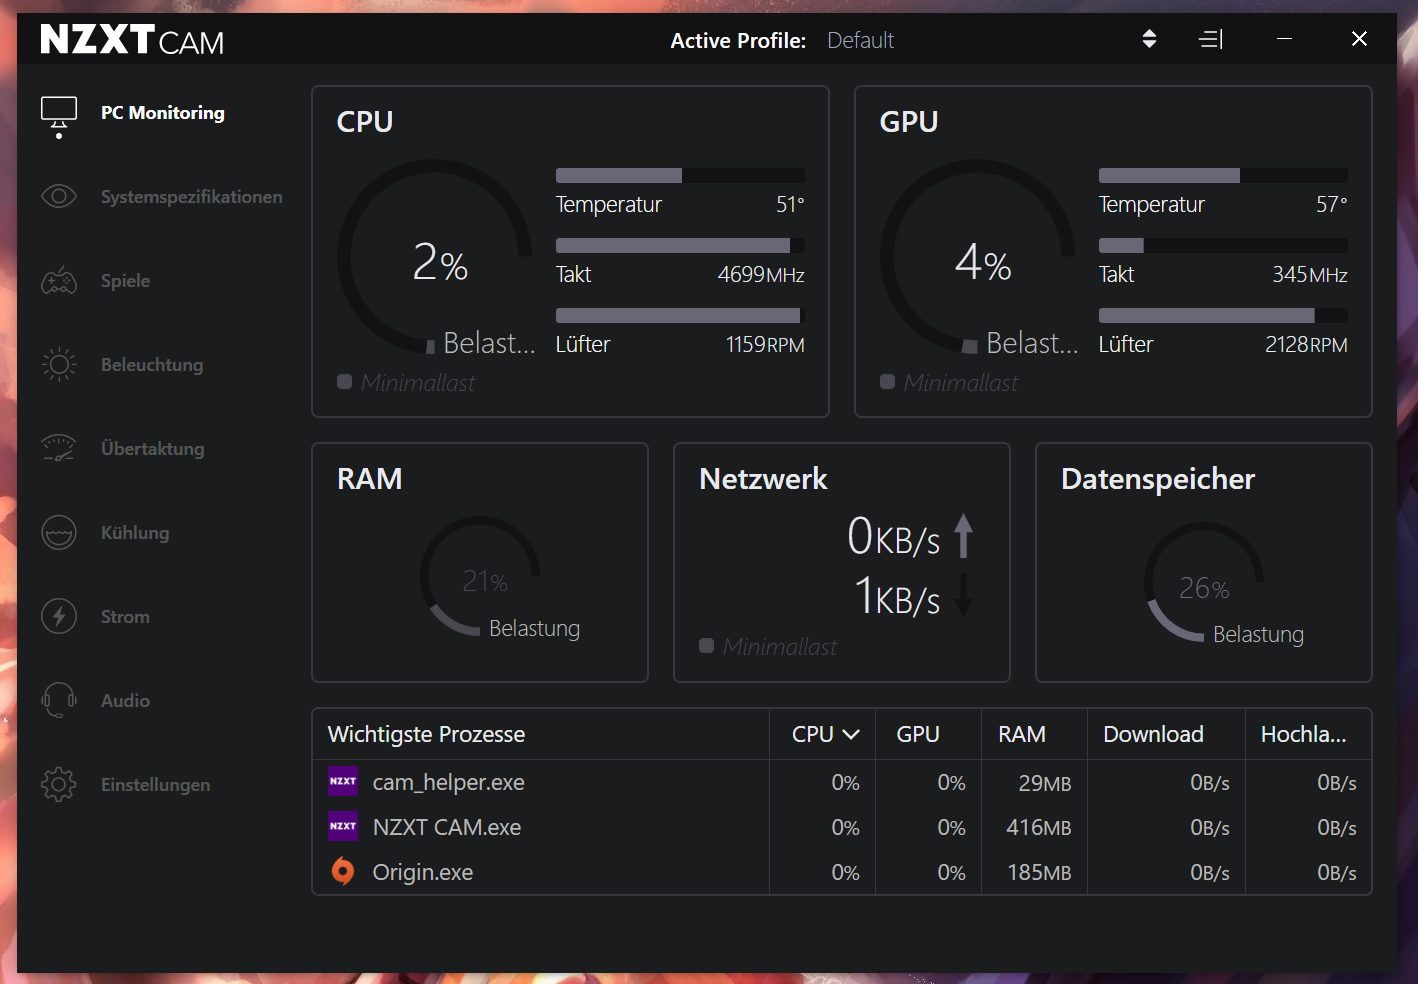The width and height of the screenshot is (1418, 984).
Task: Click the 185MB RAM value
Action: pos(1039,872)
